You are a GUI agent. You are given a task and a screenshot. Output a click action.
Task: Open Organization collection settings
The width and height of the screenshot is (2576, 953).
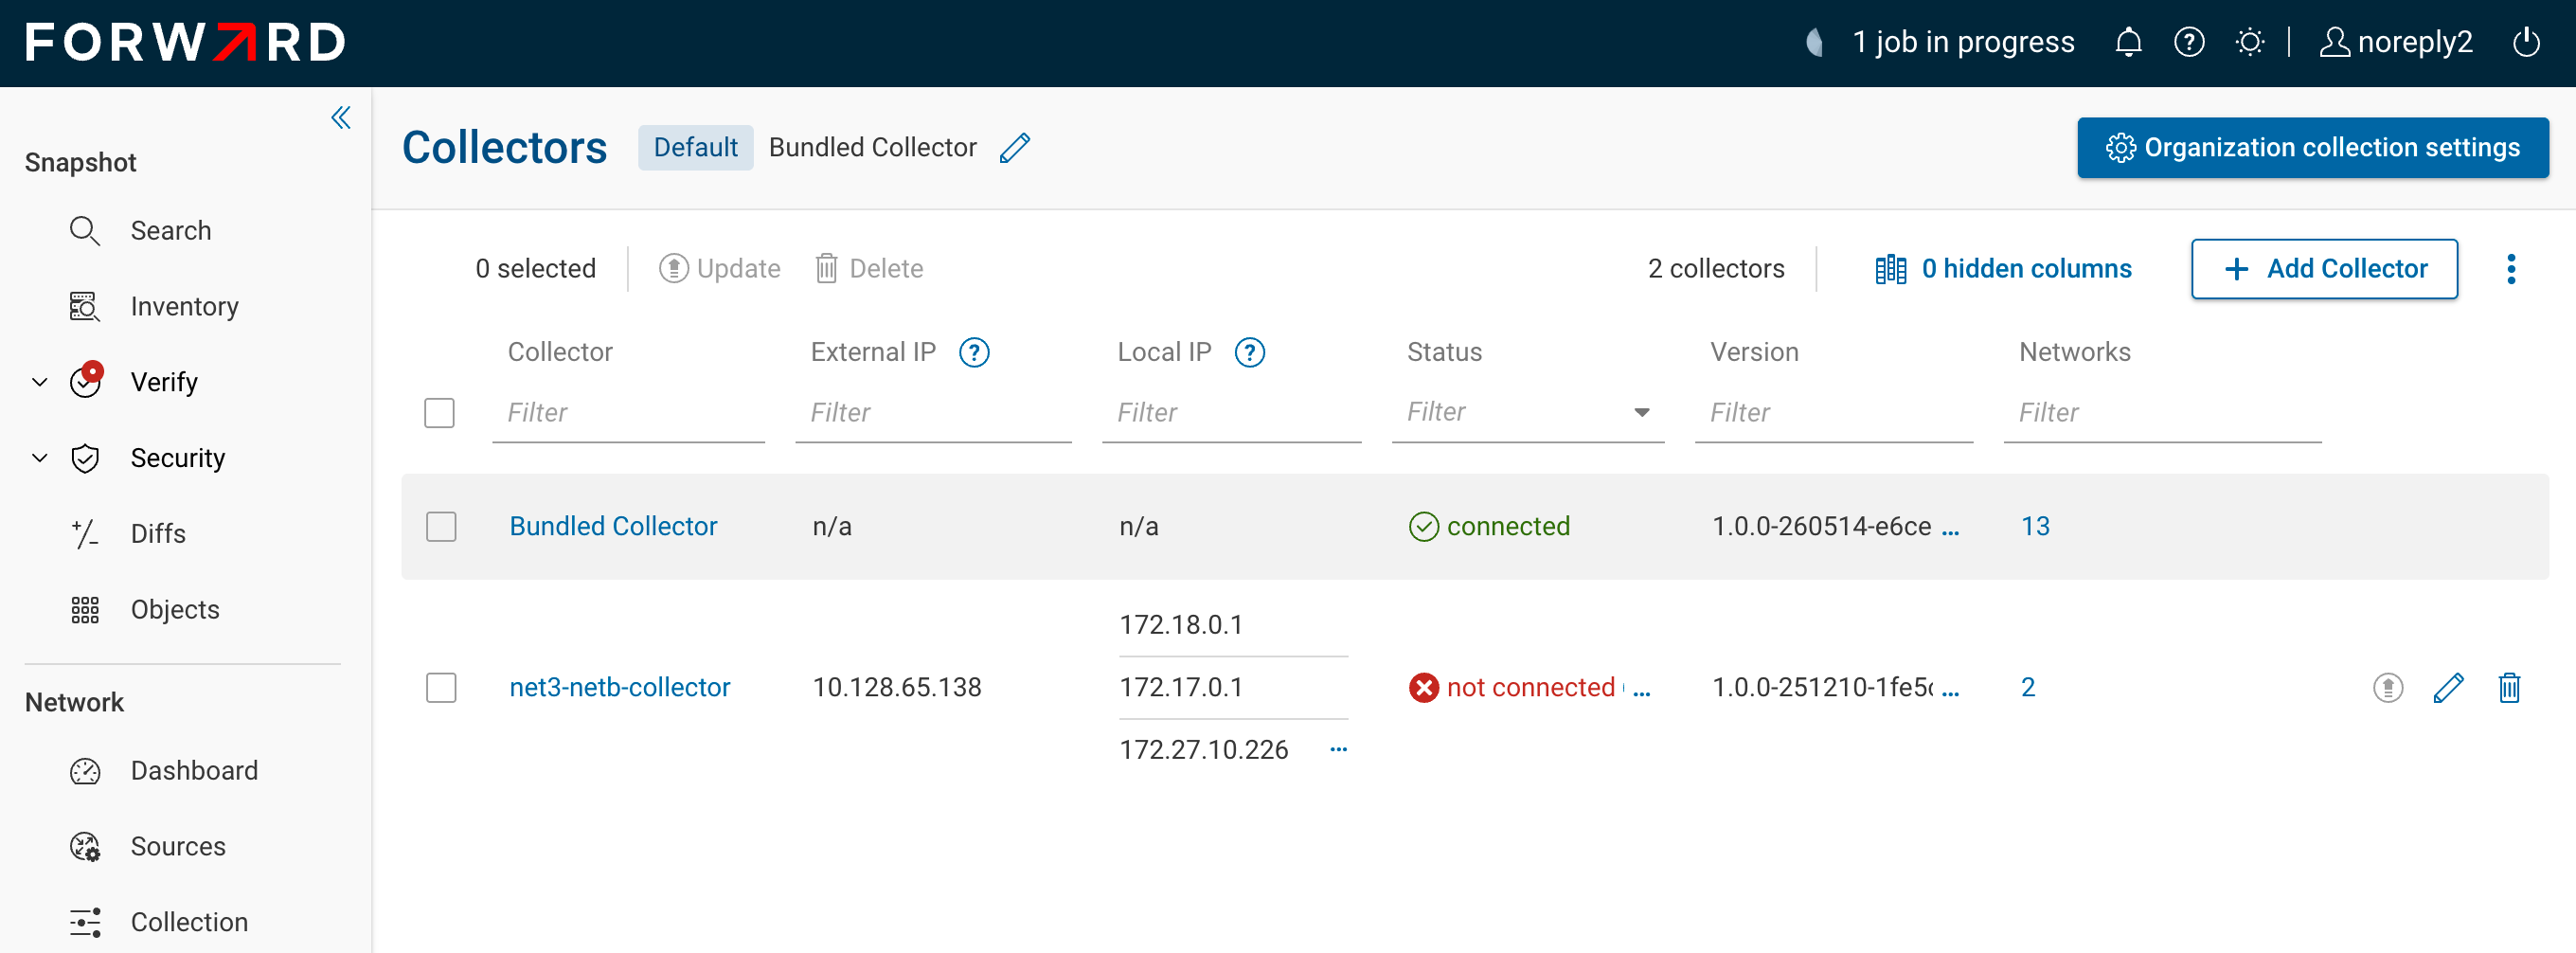click(x=2312, y=148)
